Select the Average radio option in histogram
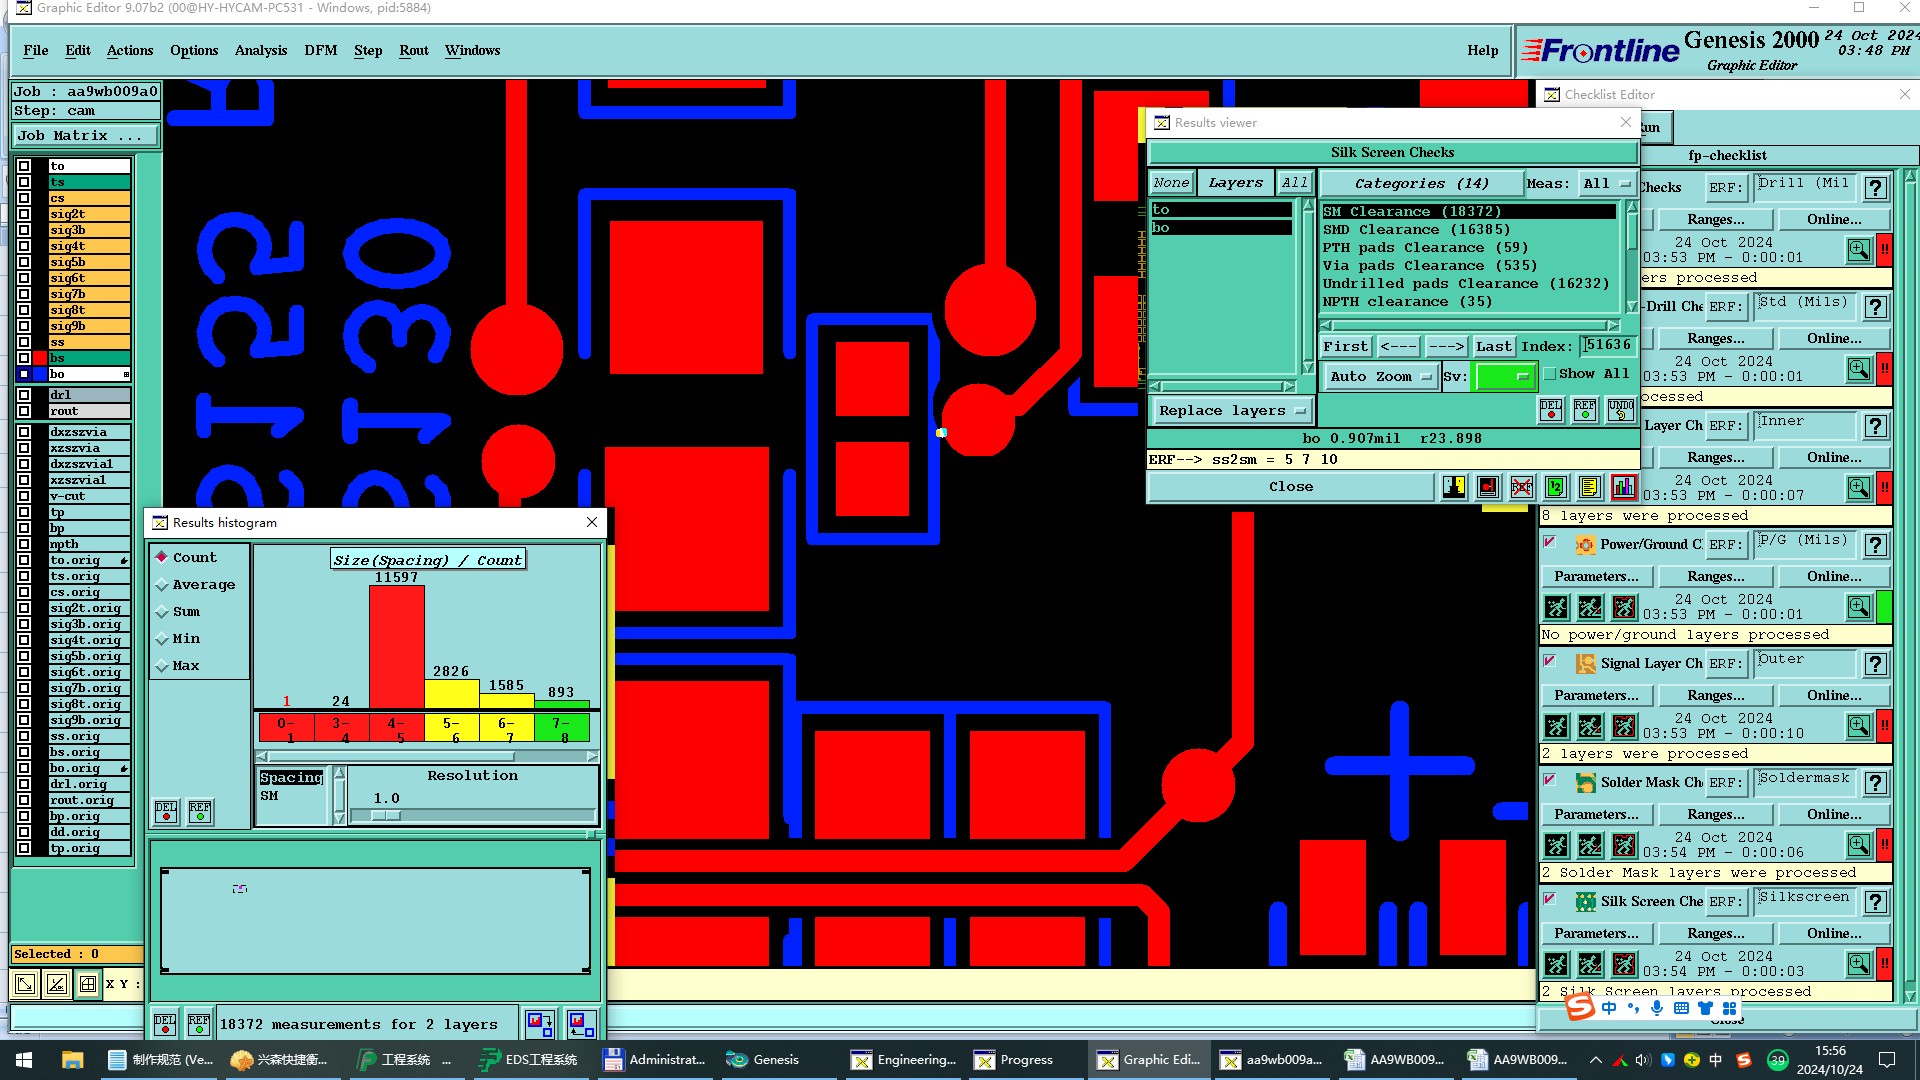This screenshot has height=1080, width=1920. [x=162, y=585]
